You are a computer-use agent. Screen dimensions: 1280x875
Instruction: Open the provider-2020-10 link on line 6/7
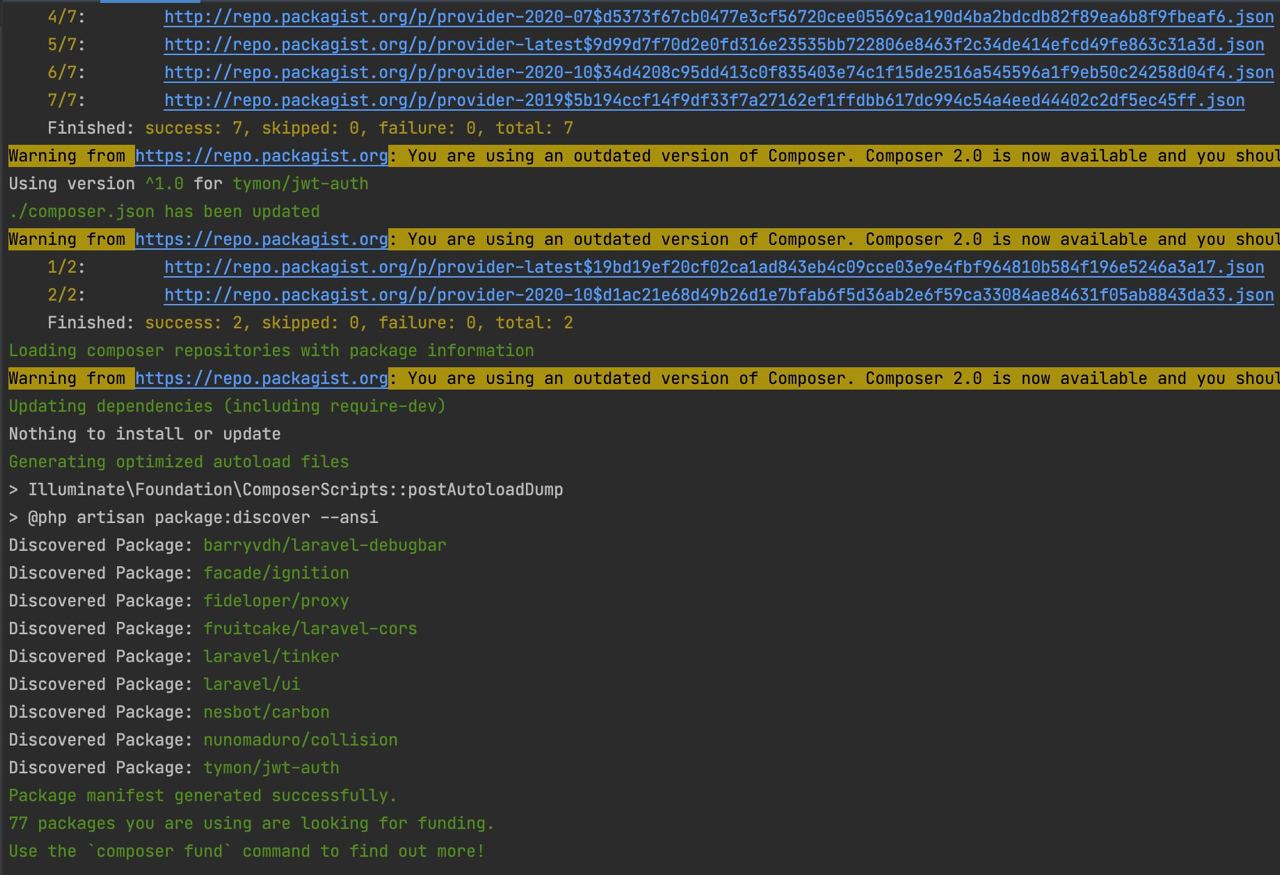719,73
